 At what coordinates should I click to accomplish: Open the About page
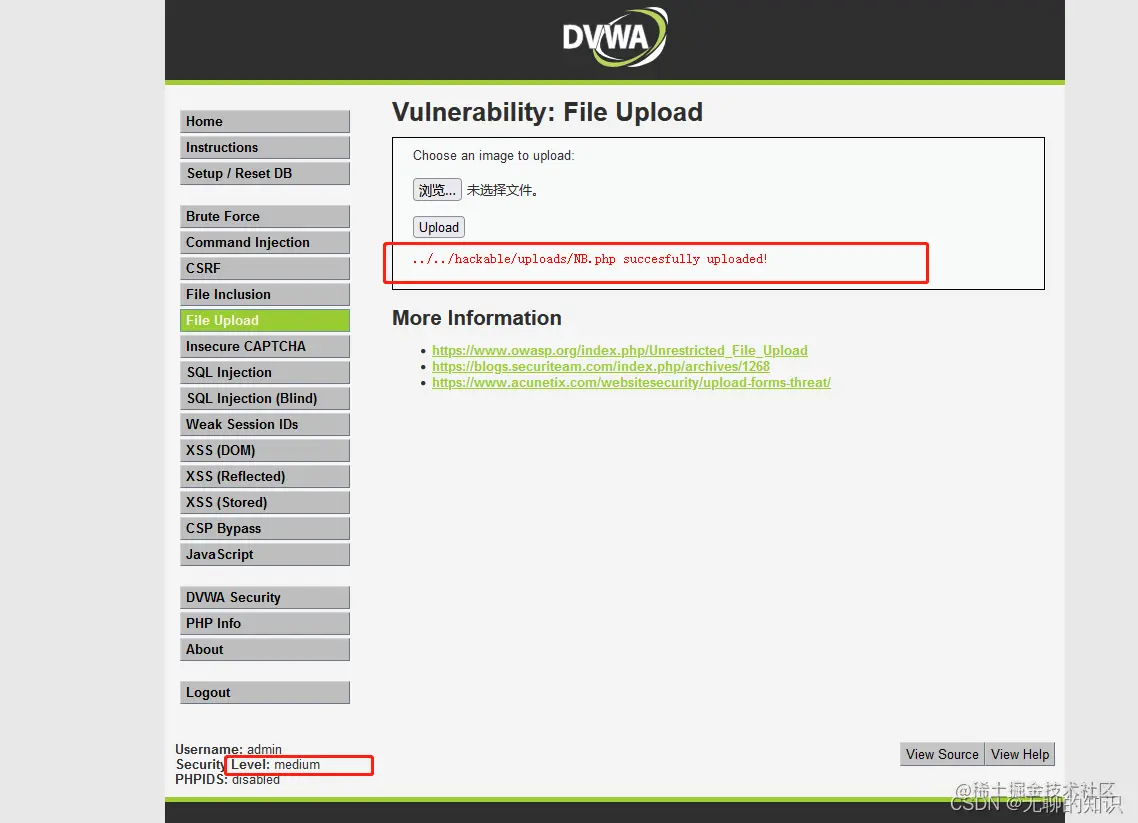coord(265,650)
